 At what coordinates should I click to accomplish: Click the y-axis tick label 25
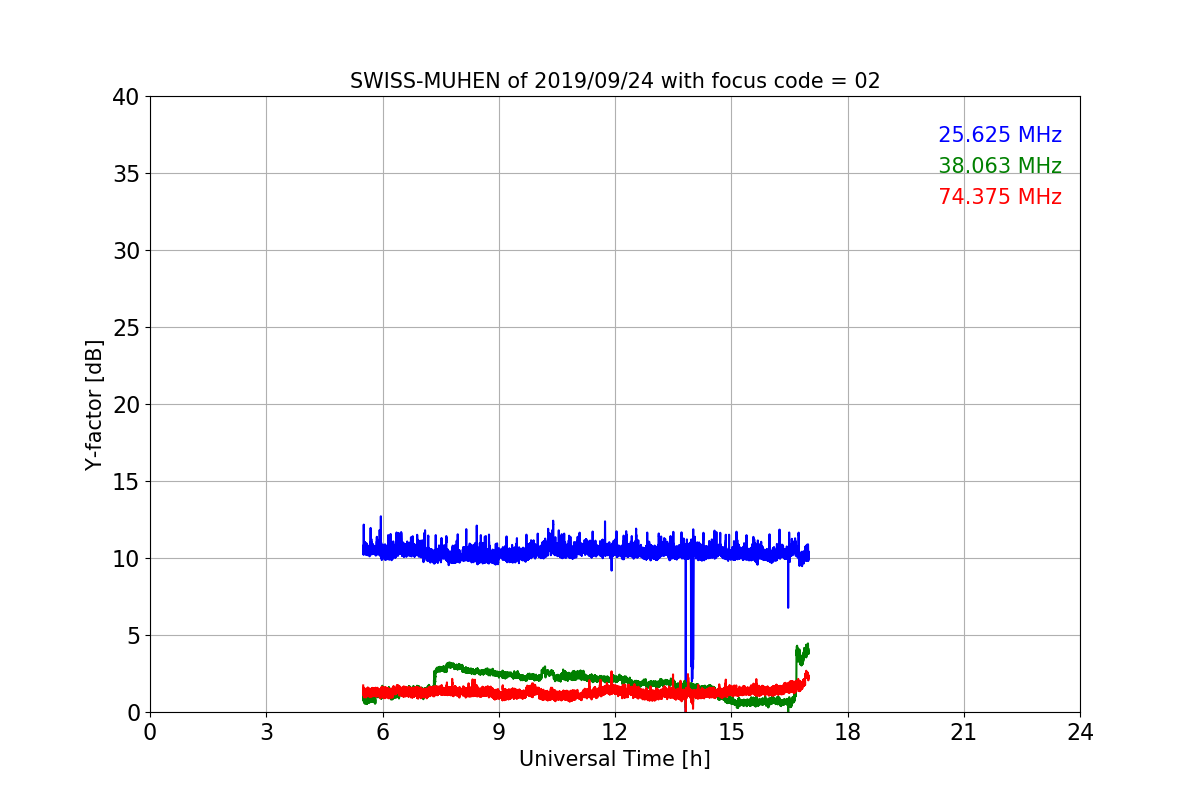click(125, 328)
